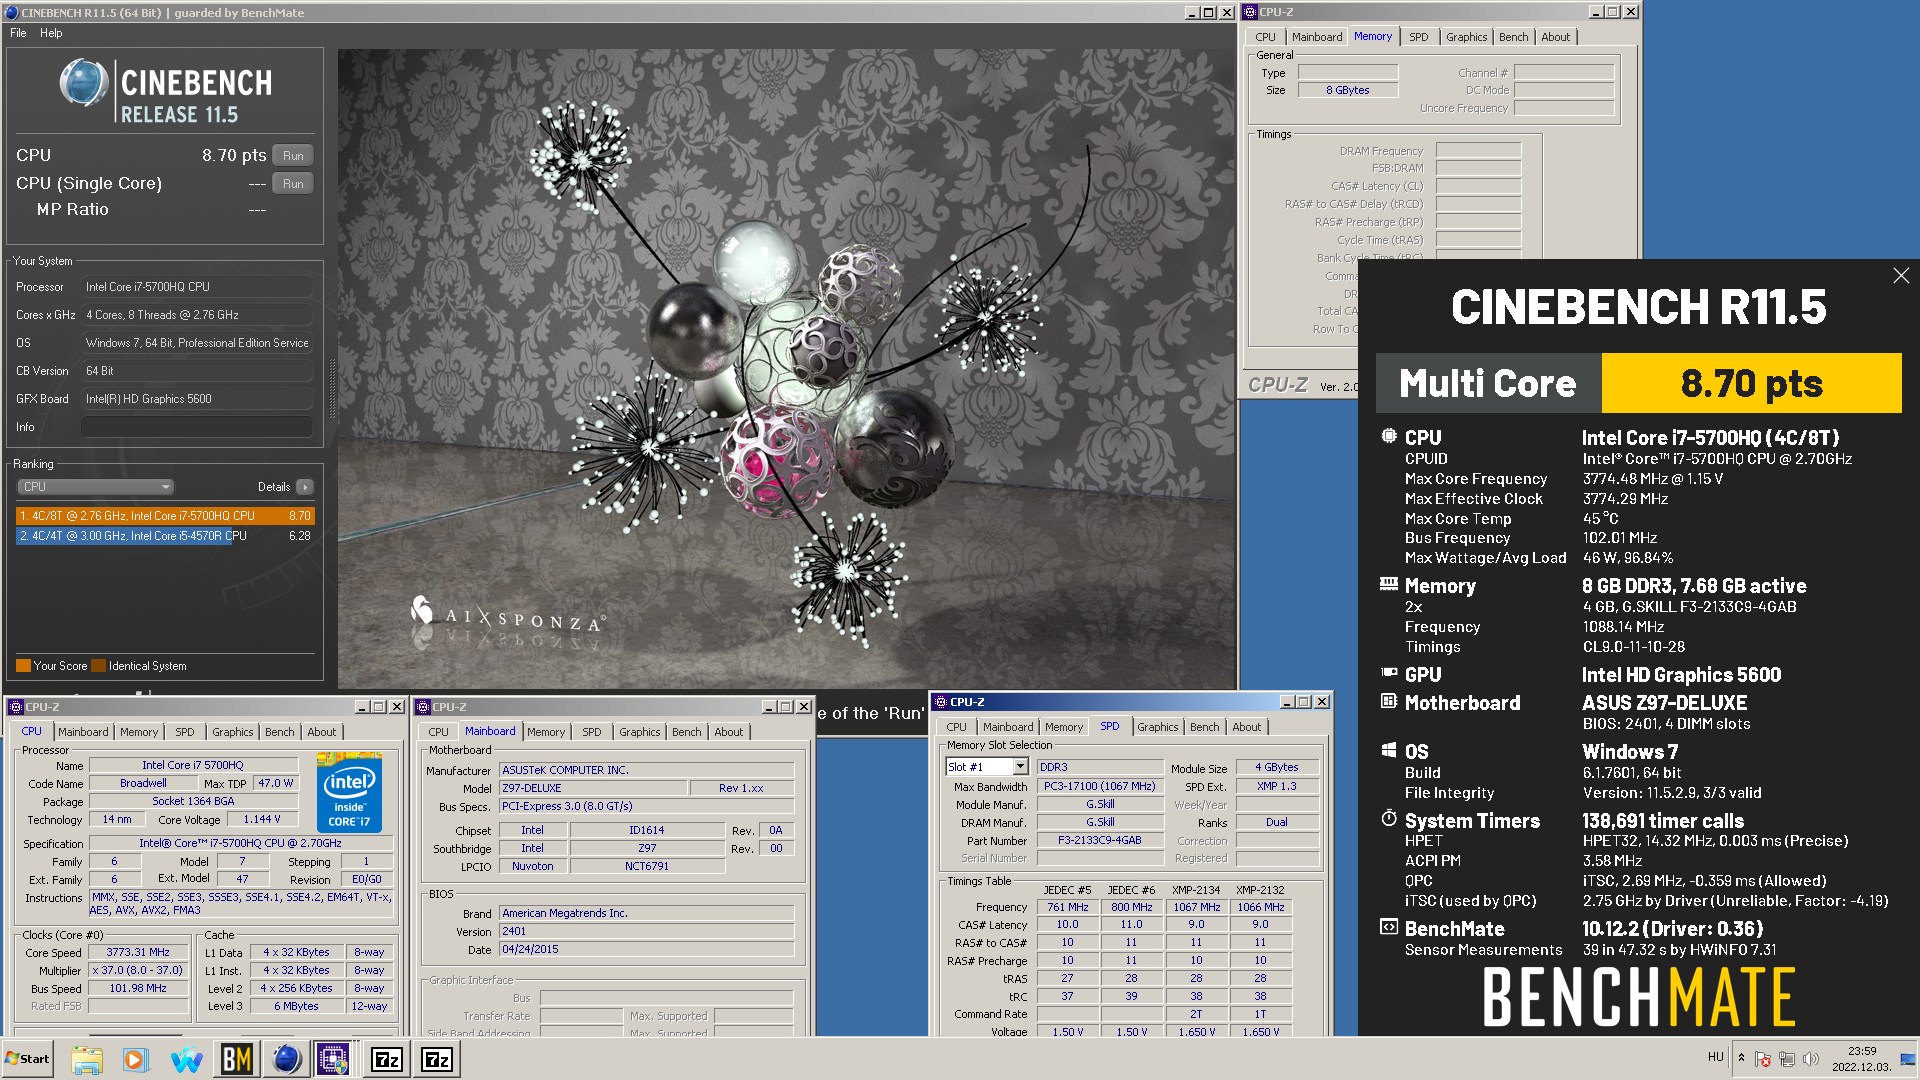
Task: Click the Processor field Intel Core i7-5700HQ CPU
Action: click(x=197, y=287)
